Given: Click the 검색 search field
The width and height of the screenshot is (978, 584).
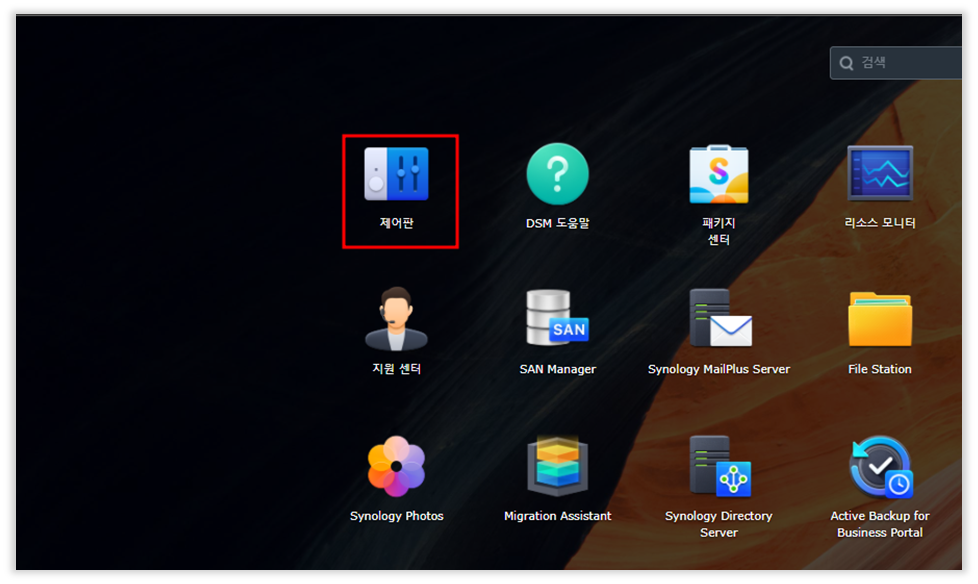Looking at the screenshot, I should click(896, 62).
